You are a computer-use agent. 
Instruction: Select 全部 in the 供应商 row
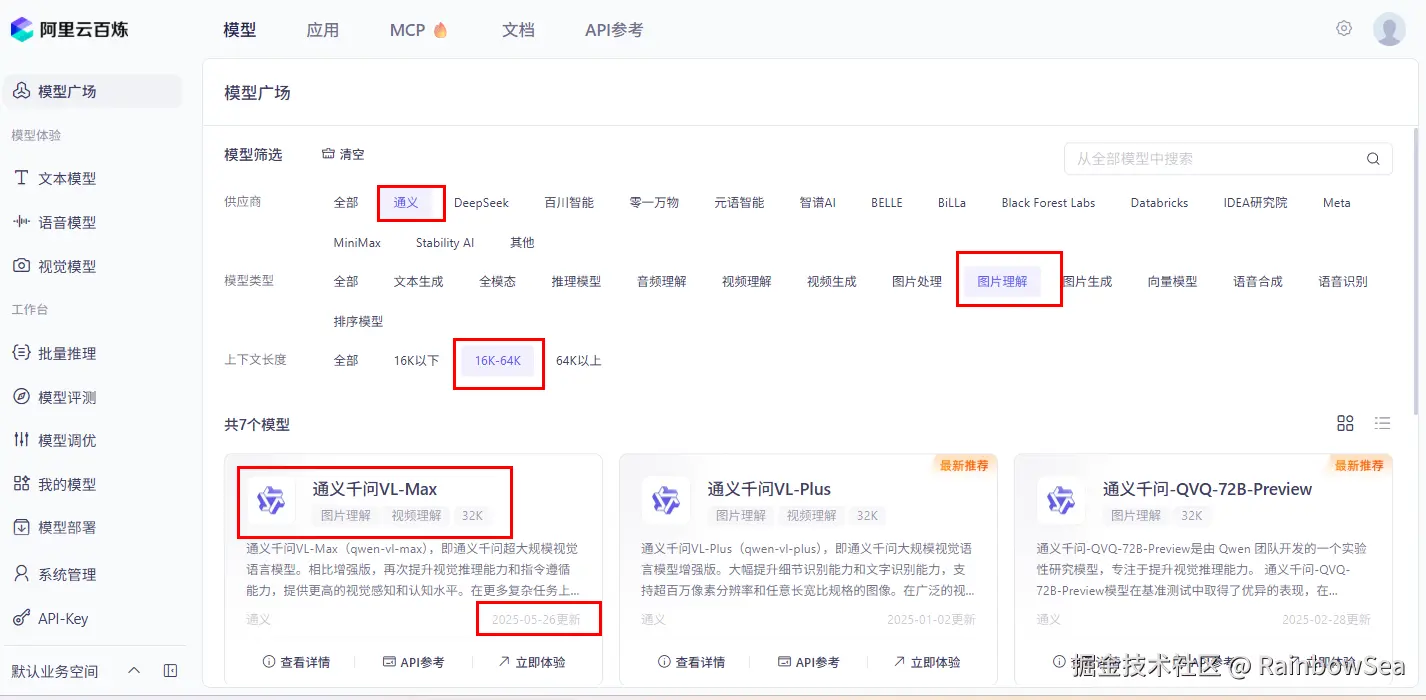coord(346,202)
